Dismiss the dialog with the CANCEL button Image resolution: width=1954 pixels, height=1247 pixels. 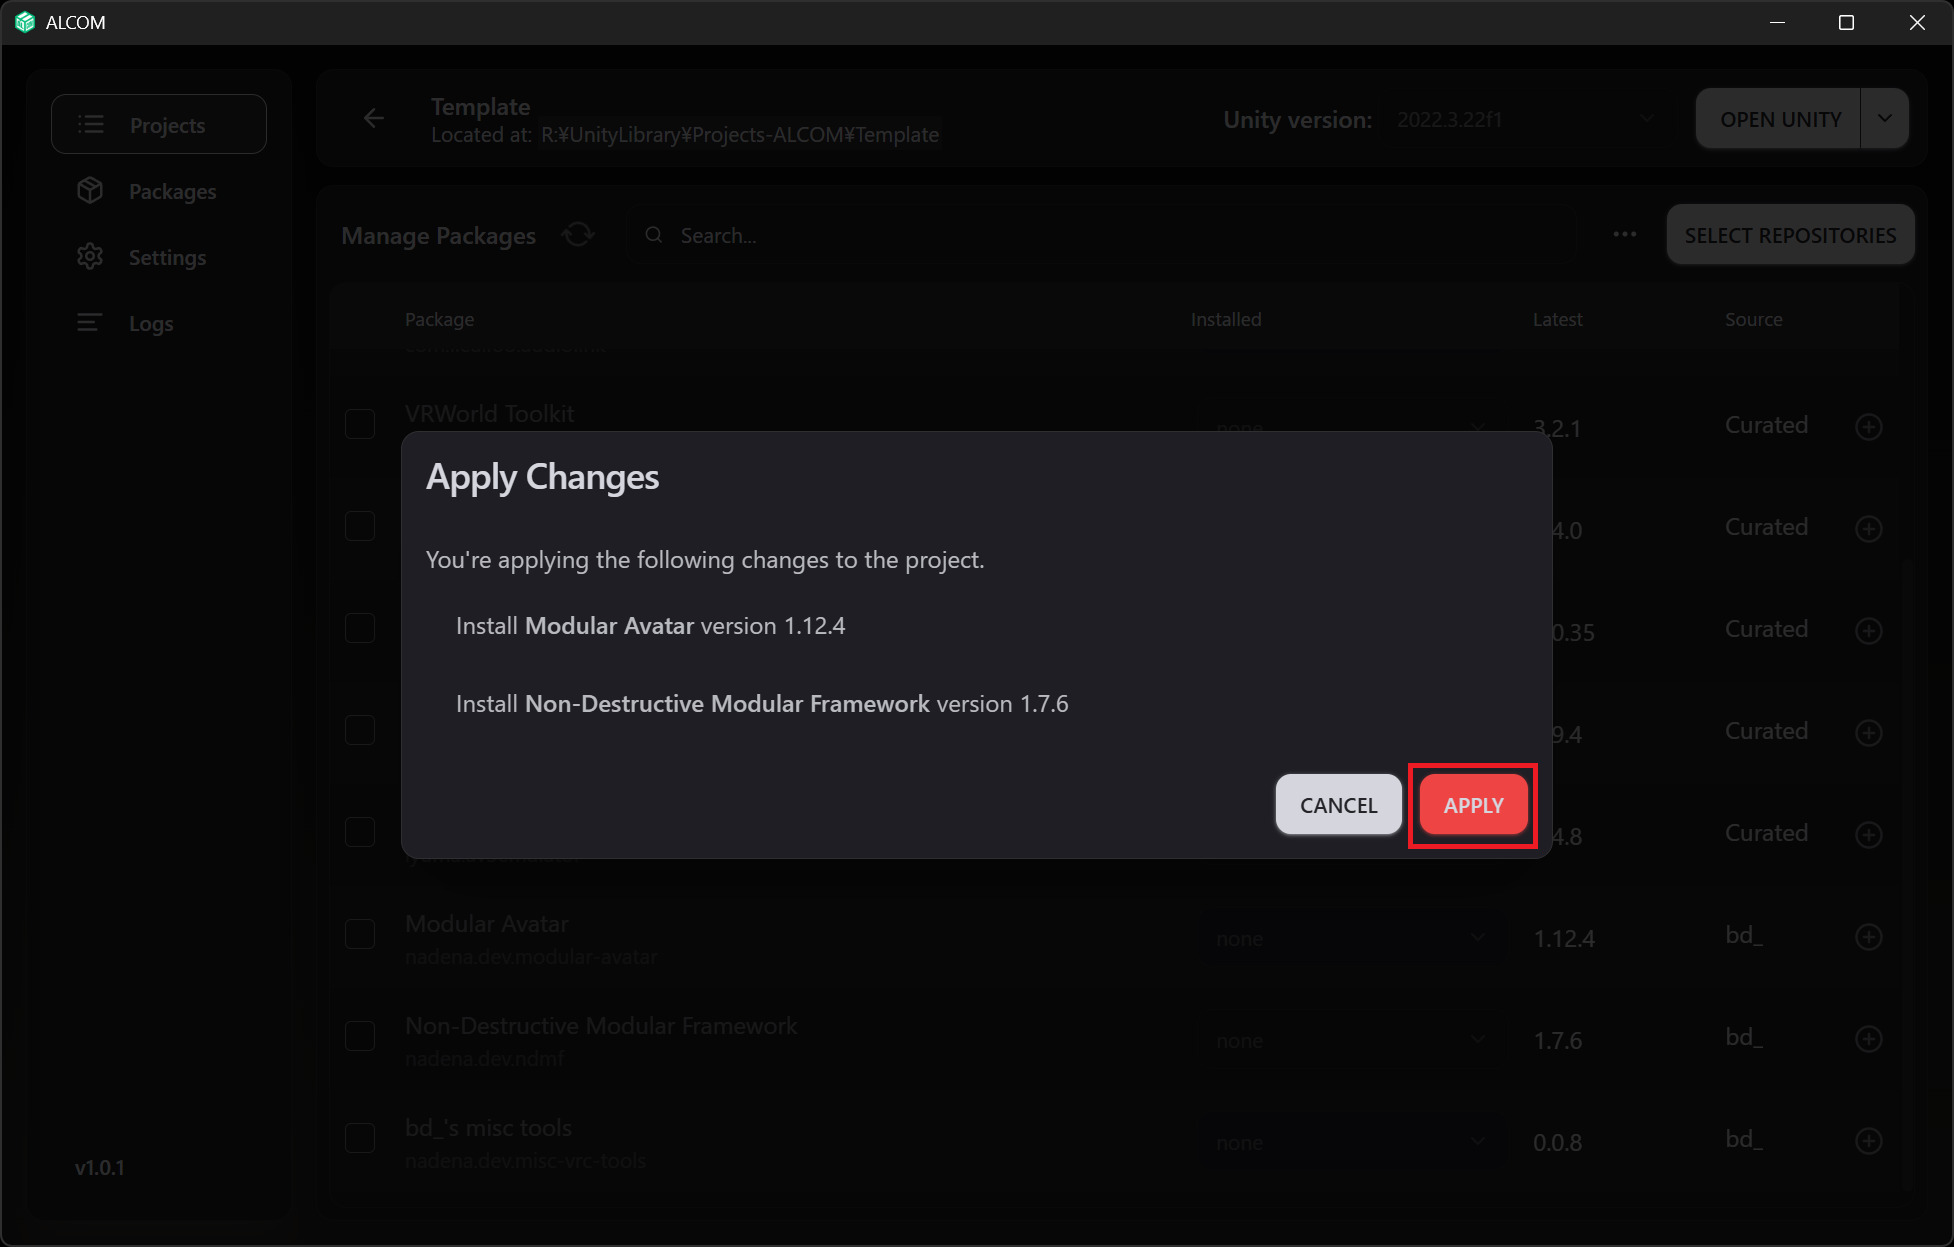pos(1338,805)
